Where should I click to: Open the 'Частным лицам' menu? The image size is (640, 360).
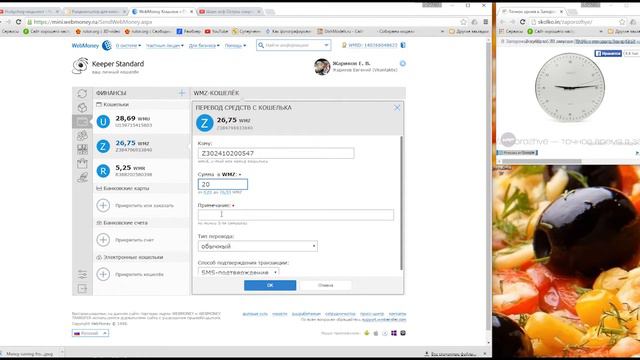click(x=164, y=46)
